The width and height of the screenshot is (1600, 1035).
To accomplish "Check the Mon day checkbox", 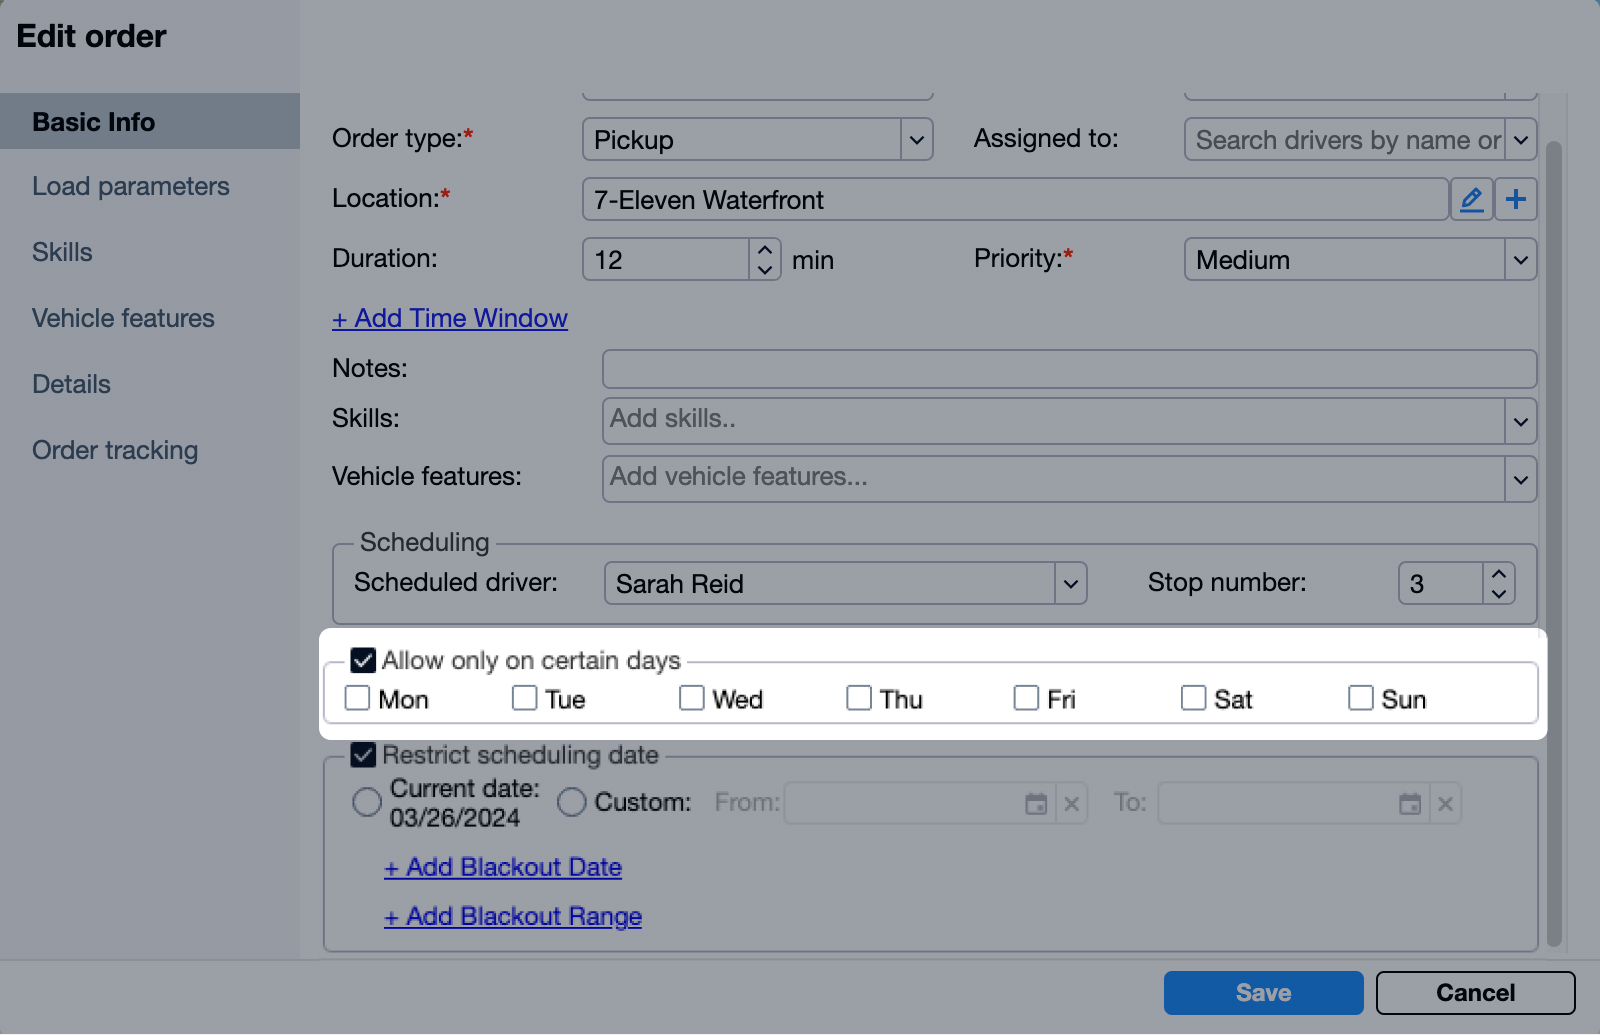I will point(358,698).
